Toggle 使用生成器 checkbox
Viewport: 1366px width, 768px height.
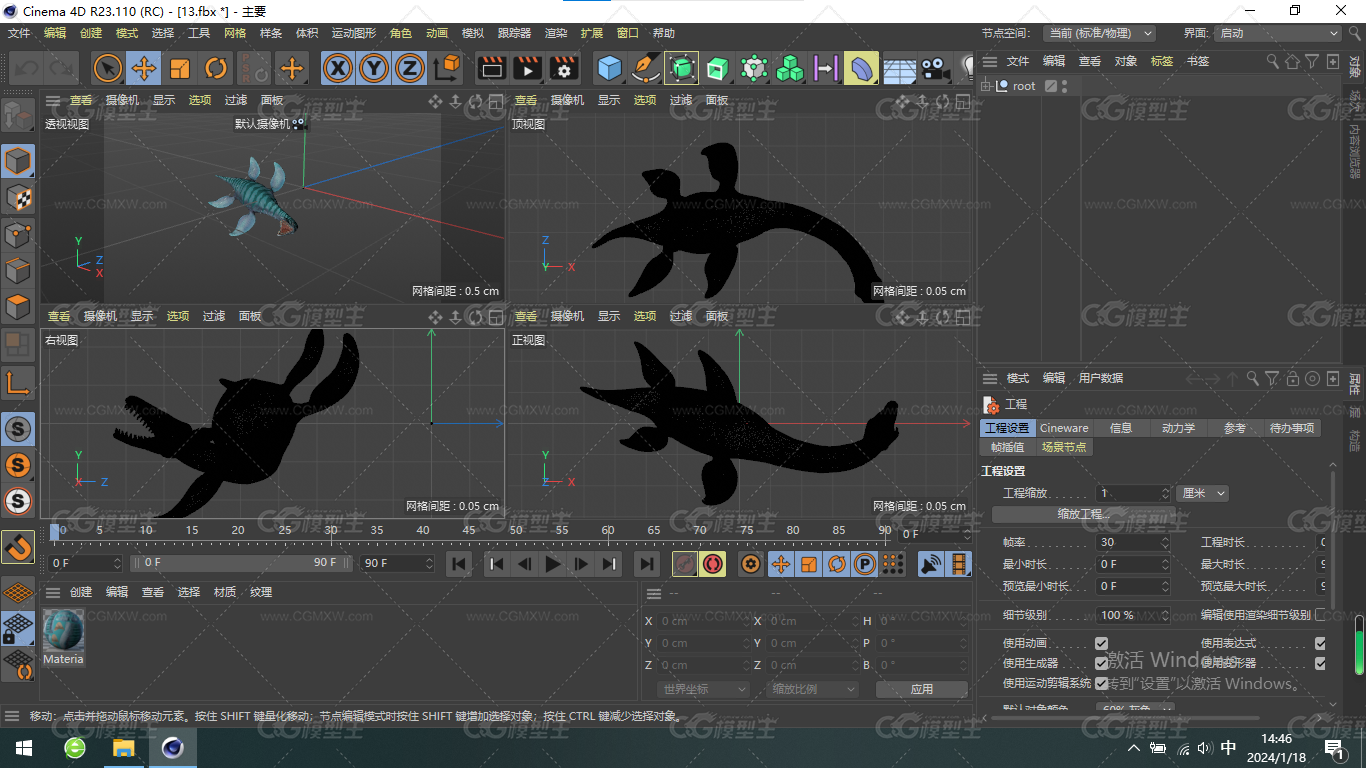[1102, 663]
